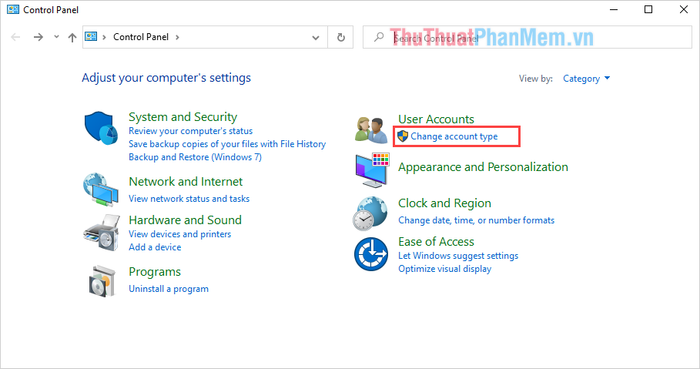Open the address bar history dropdown
Image resolution: width=700 pixels, height=369 pixels.
click(x=316, y=37)
